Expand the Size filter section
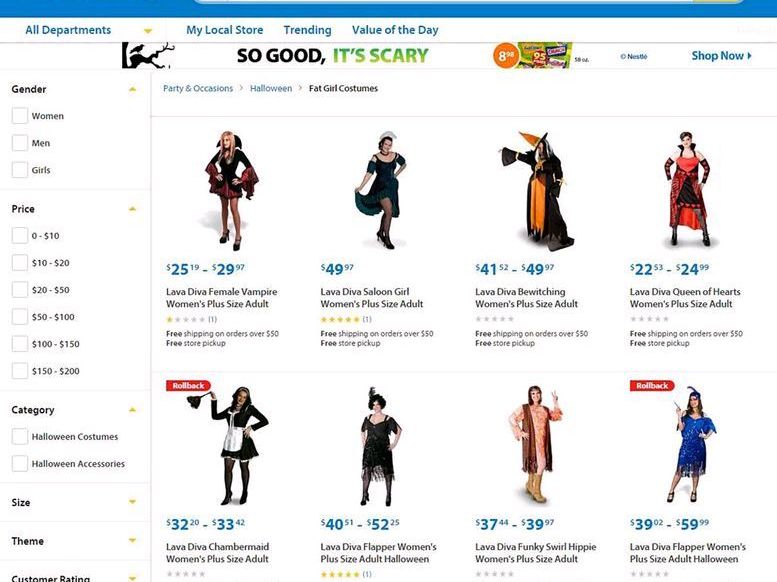 132,502
